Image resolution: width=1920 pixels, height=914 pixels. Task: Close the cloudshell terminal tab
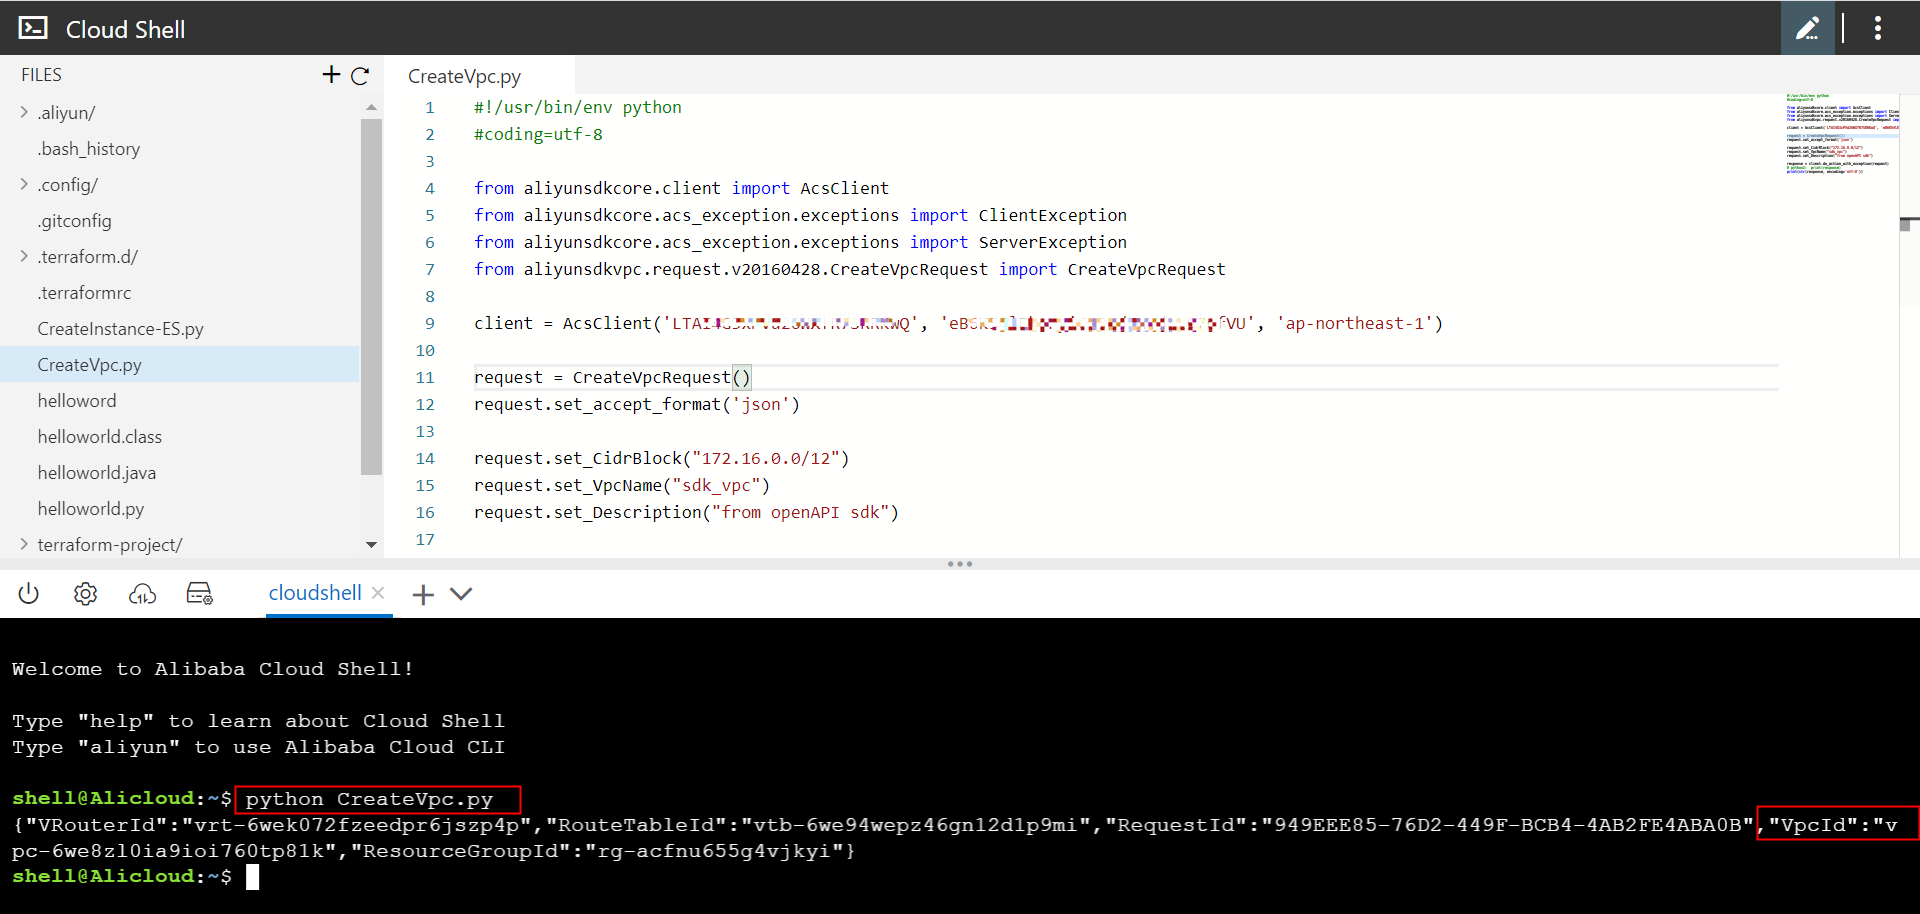[378, 592]
